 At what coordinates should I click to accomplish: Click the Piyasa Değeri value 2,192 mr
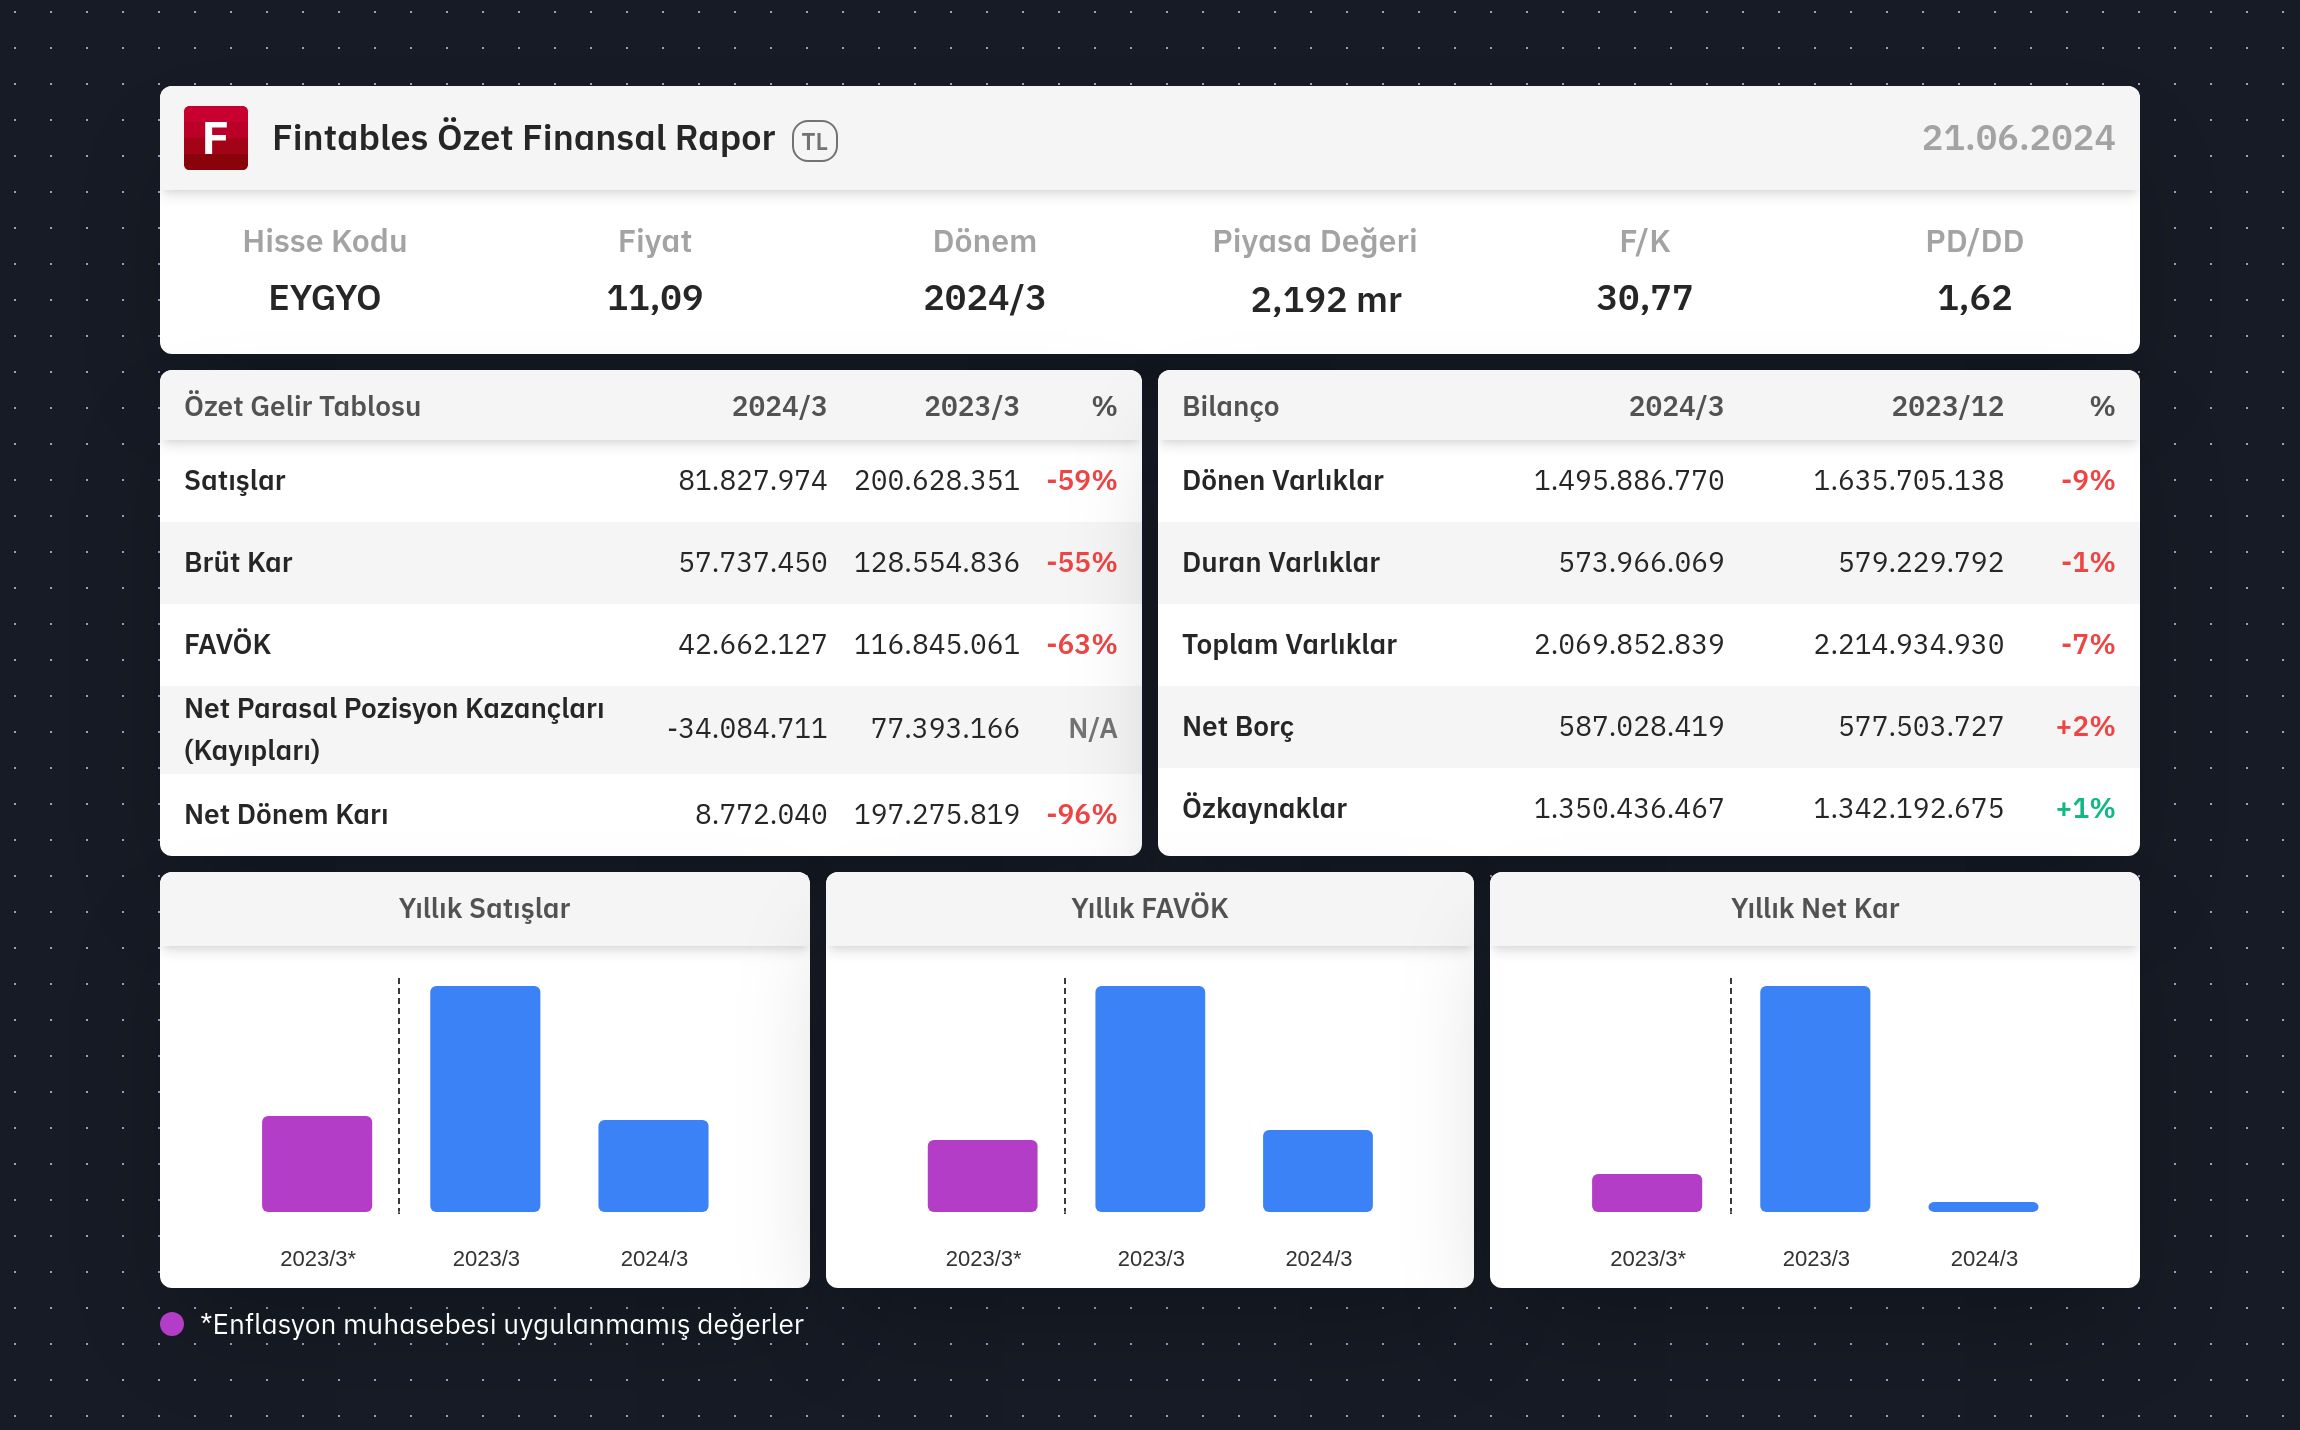(x=1326, y=299)
